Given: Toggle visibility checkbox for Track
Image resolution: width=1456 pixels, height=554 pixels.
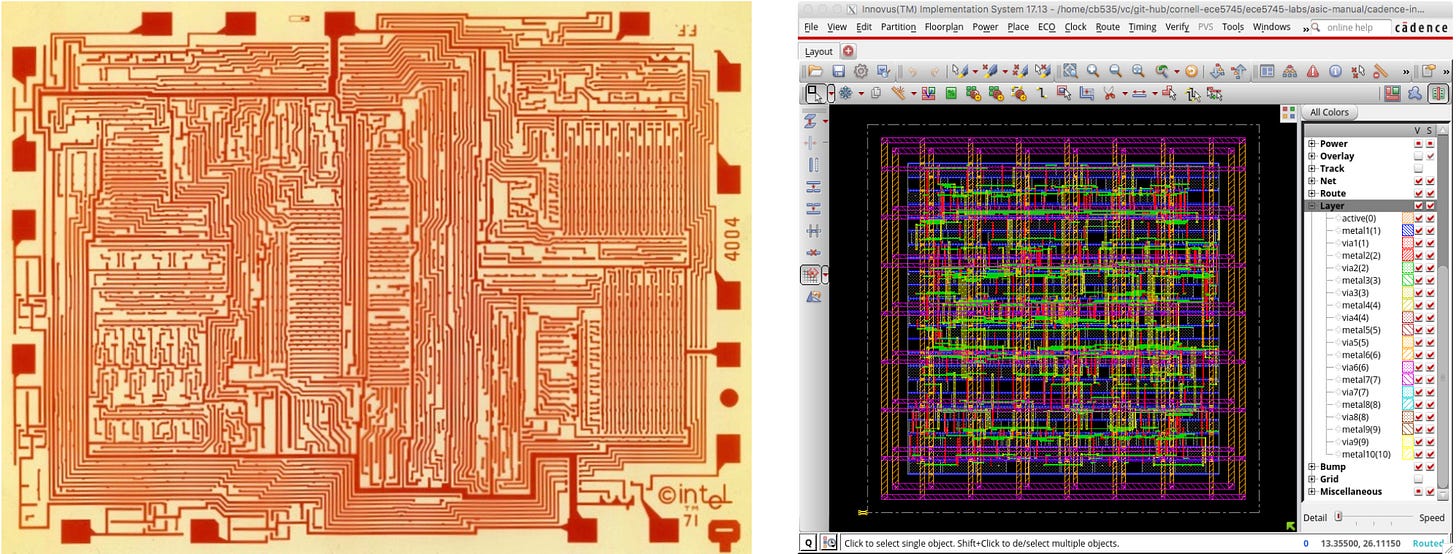Looking at the screenshot, I should 1418,169.
